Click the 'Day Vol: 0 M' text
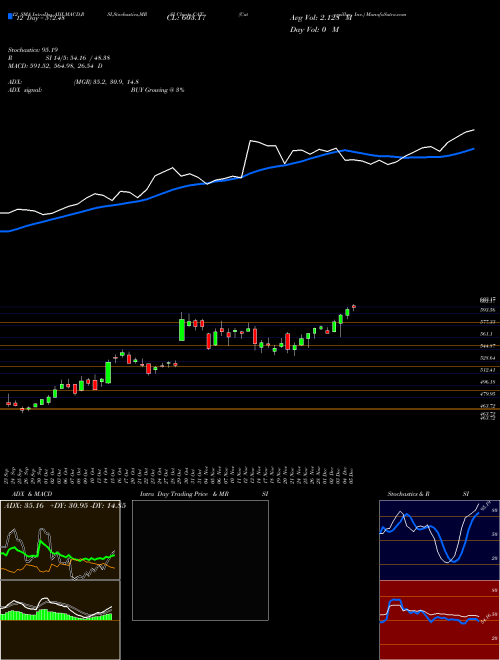Viewport: 500px width, 660px height. [314, 29]
